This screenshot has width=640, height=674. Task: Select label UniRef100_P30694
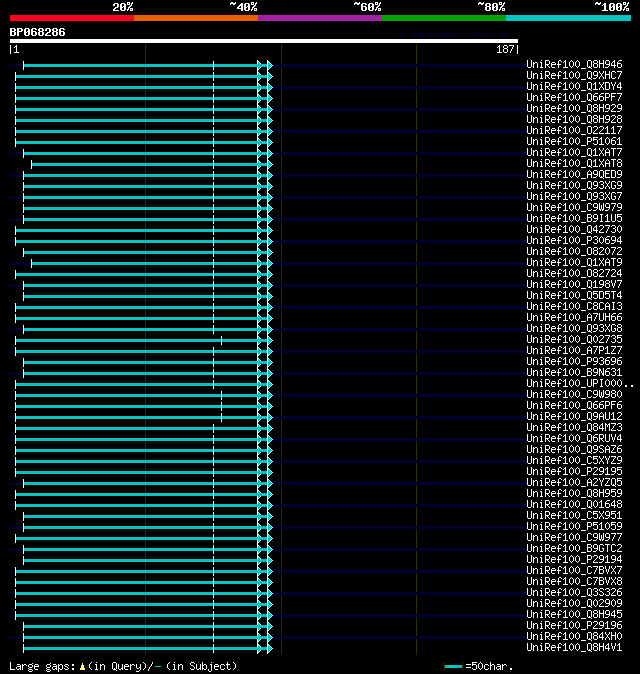[x=574, y=241]
